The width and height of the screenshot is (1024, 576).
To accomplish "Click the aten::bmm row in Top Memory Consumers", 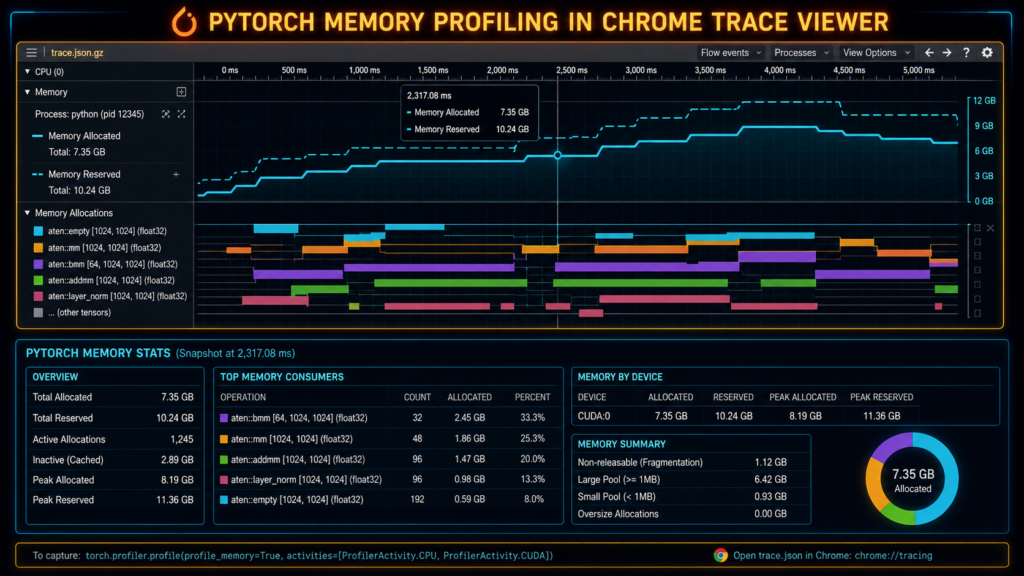I will (388, 417).
